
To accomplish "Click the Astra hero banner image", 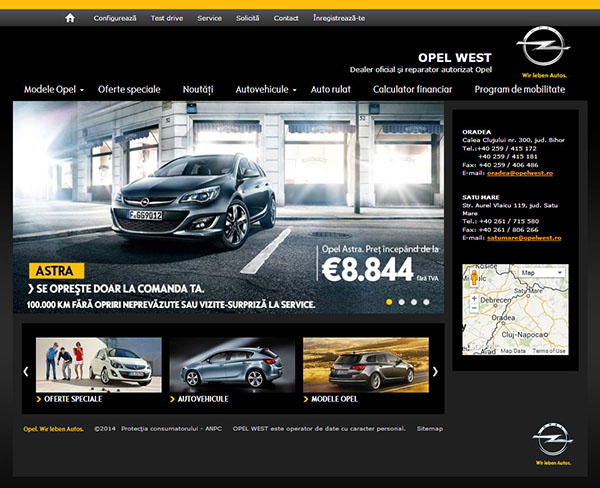I will tap(228, 207).
